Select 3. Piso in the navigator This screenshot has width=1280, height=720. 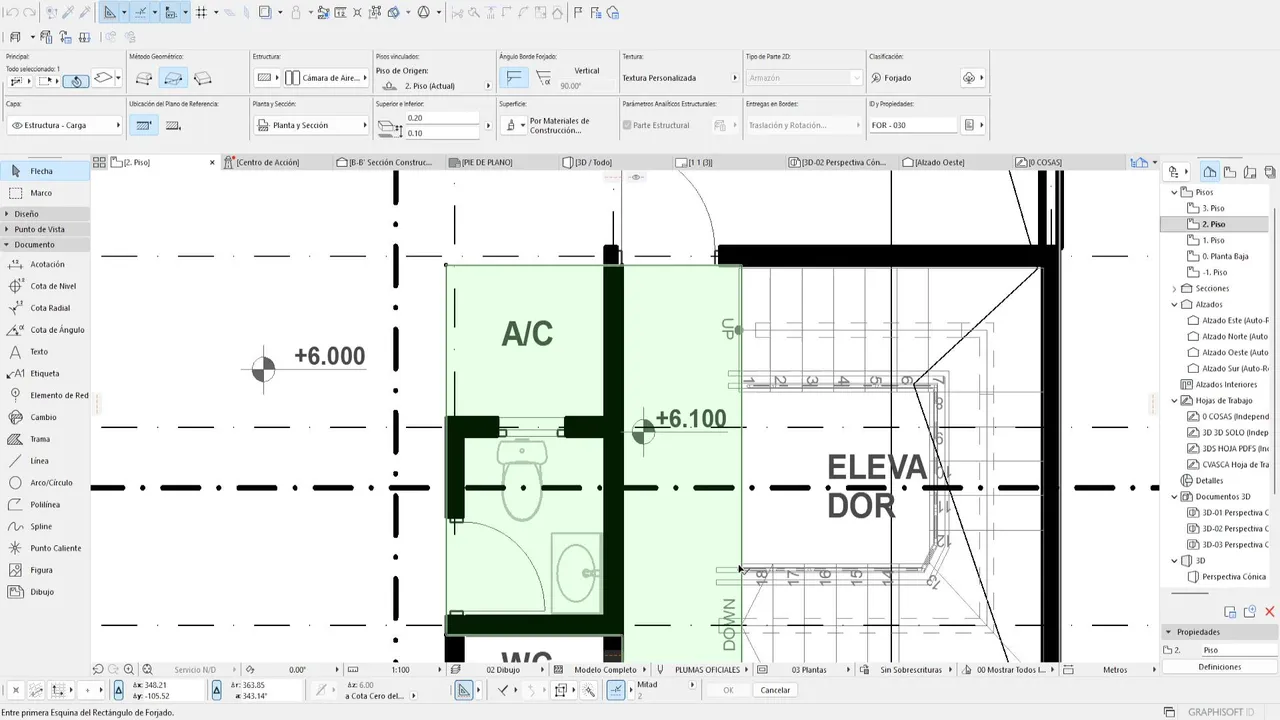point(1212,208)
